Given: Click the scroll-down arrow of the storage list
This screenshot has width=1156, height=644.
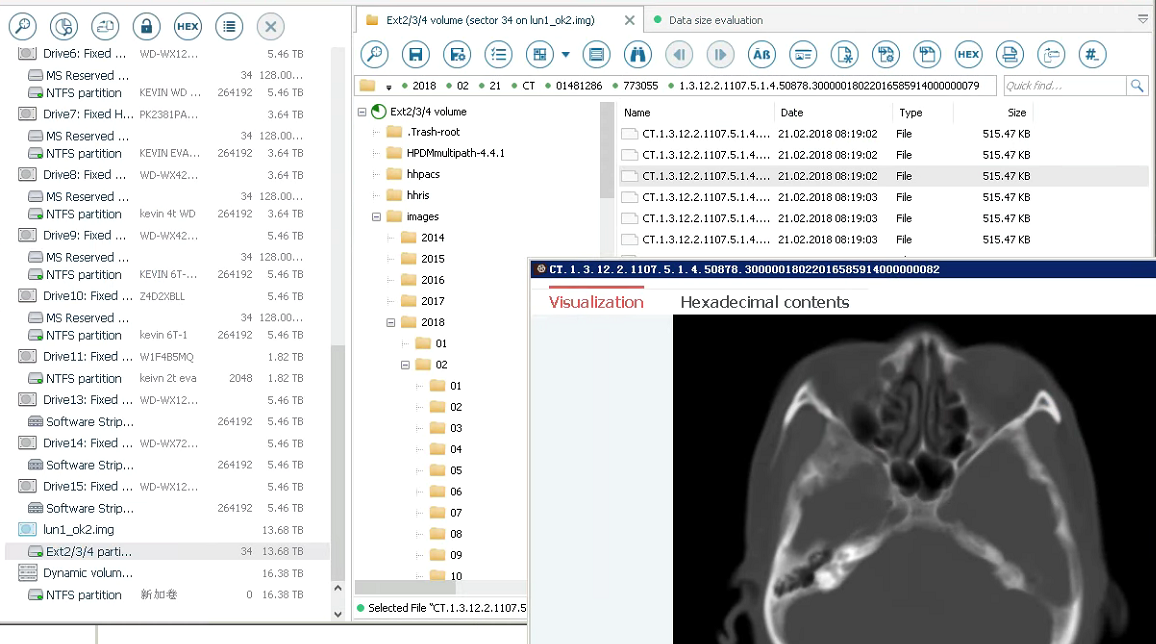Looking at the screenshot, I should [x=338, y=614].
